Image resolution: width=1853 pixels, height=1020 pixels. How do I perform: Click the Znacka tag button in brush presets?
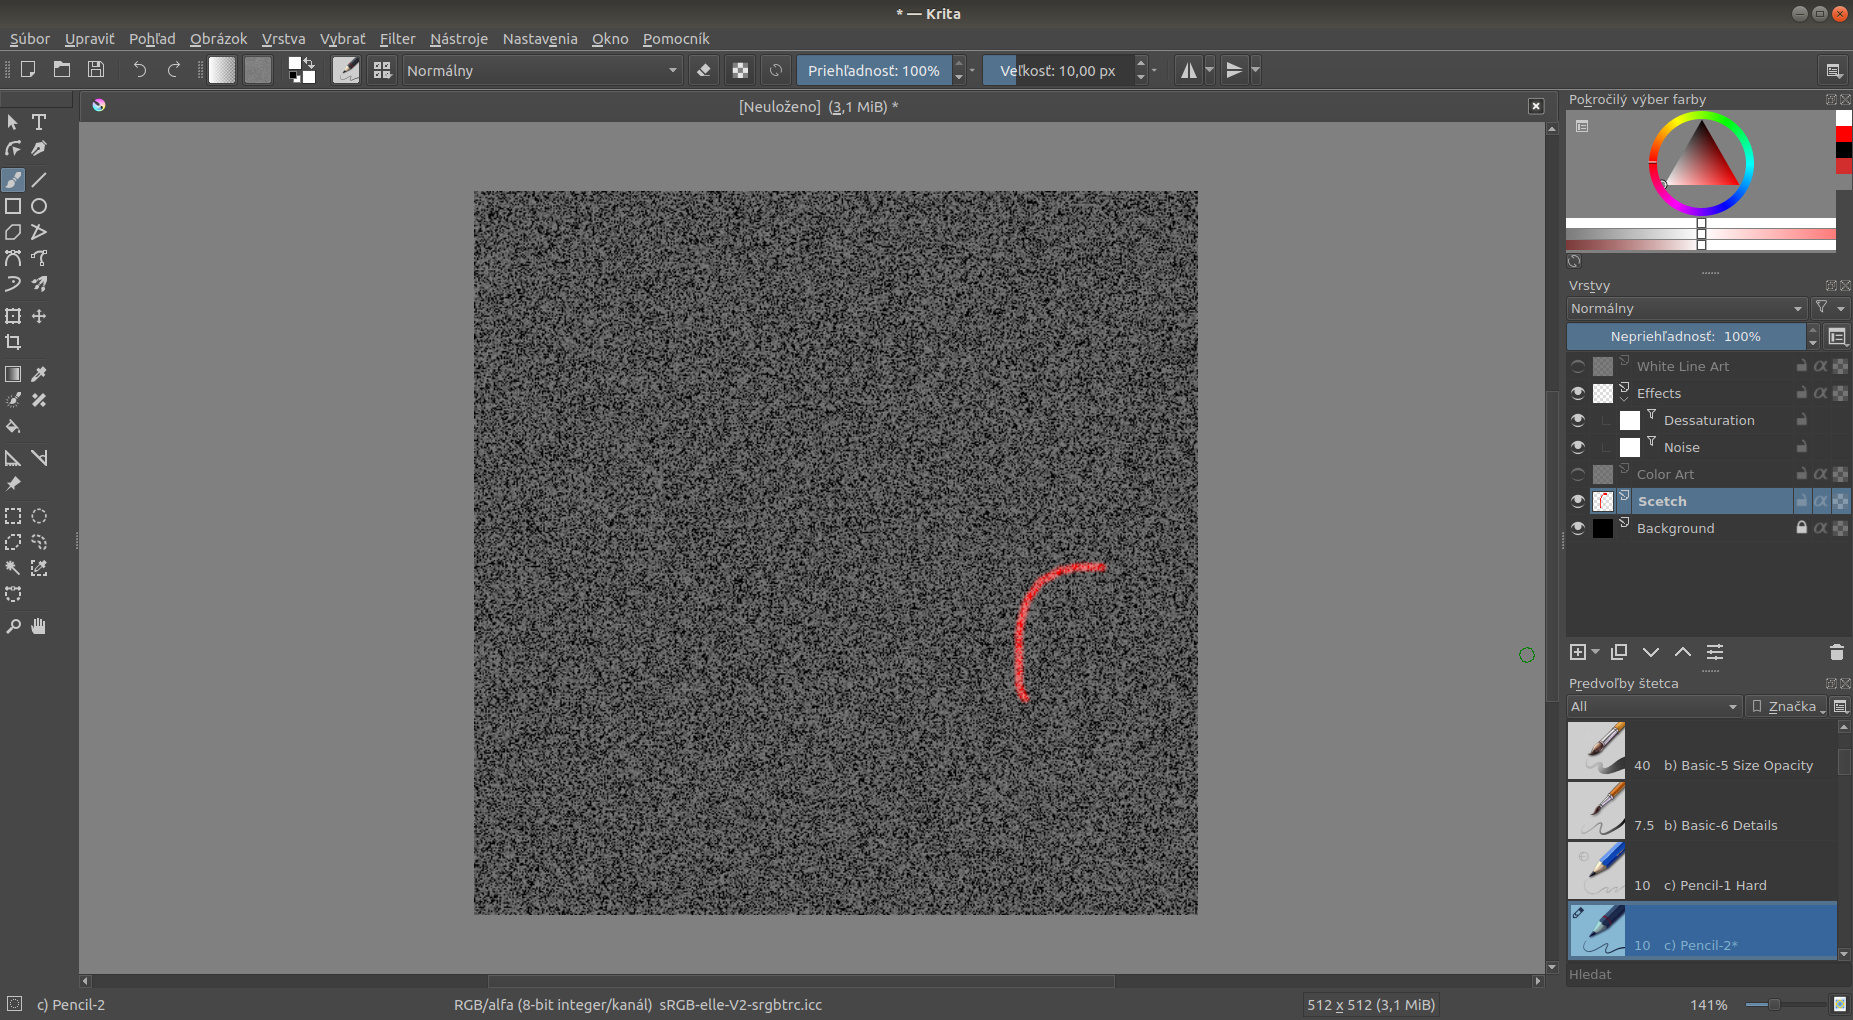(1788, 706)
